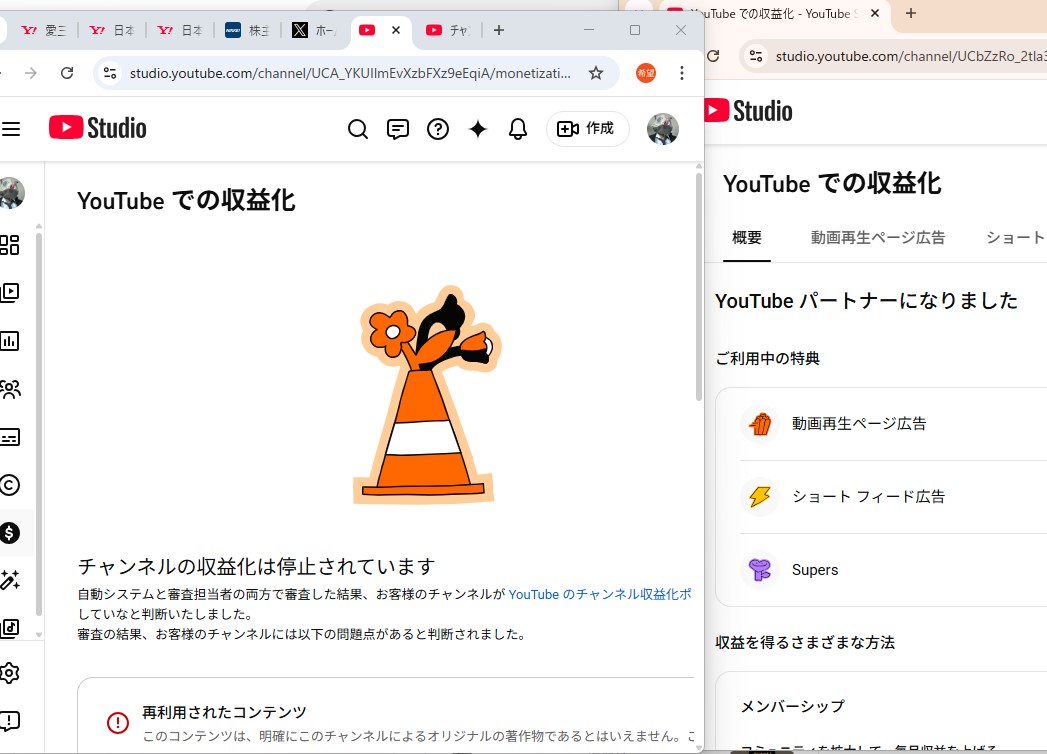Screen dimensions: 1047x754
Task: Open the orange Chrome profile icon
Action: point(646,73)
